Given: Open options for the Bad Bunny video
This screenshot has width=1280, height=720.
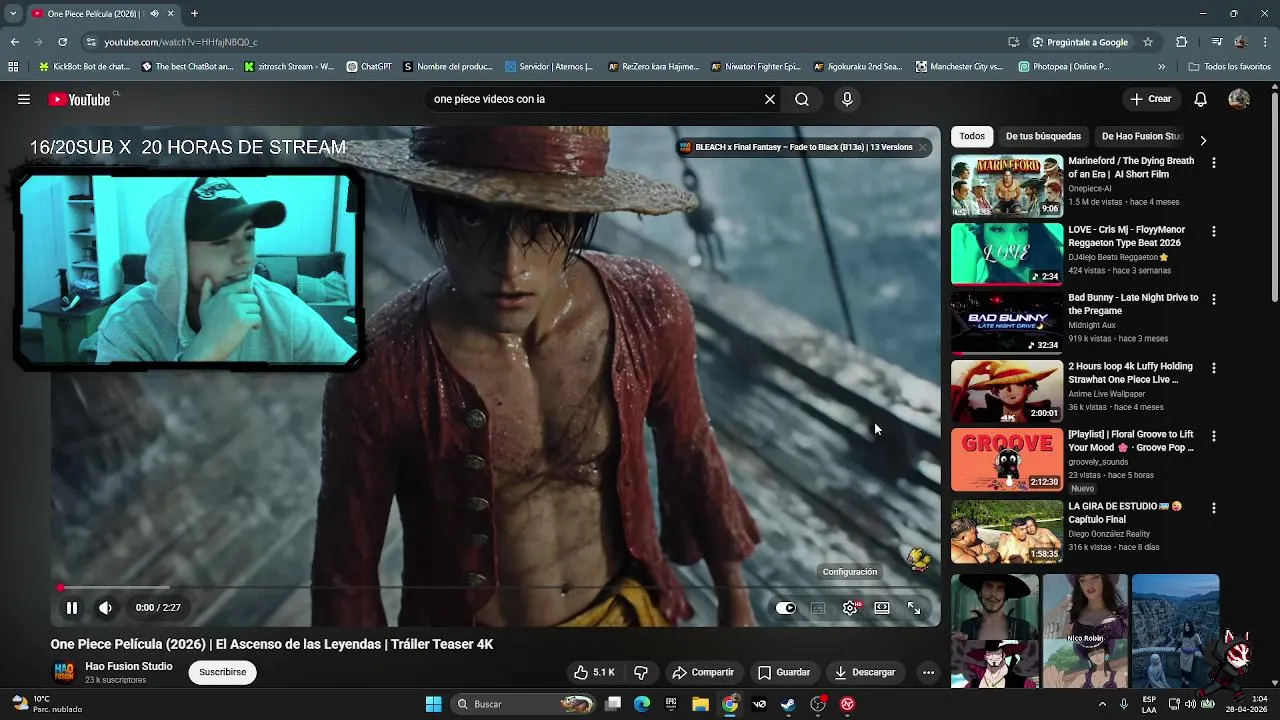Looking at the screenshot, I should [1214, 299].
